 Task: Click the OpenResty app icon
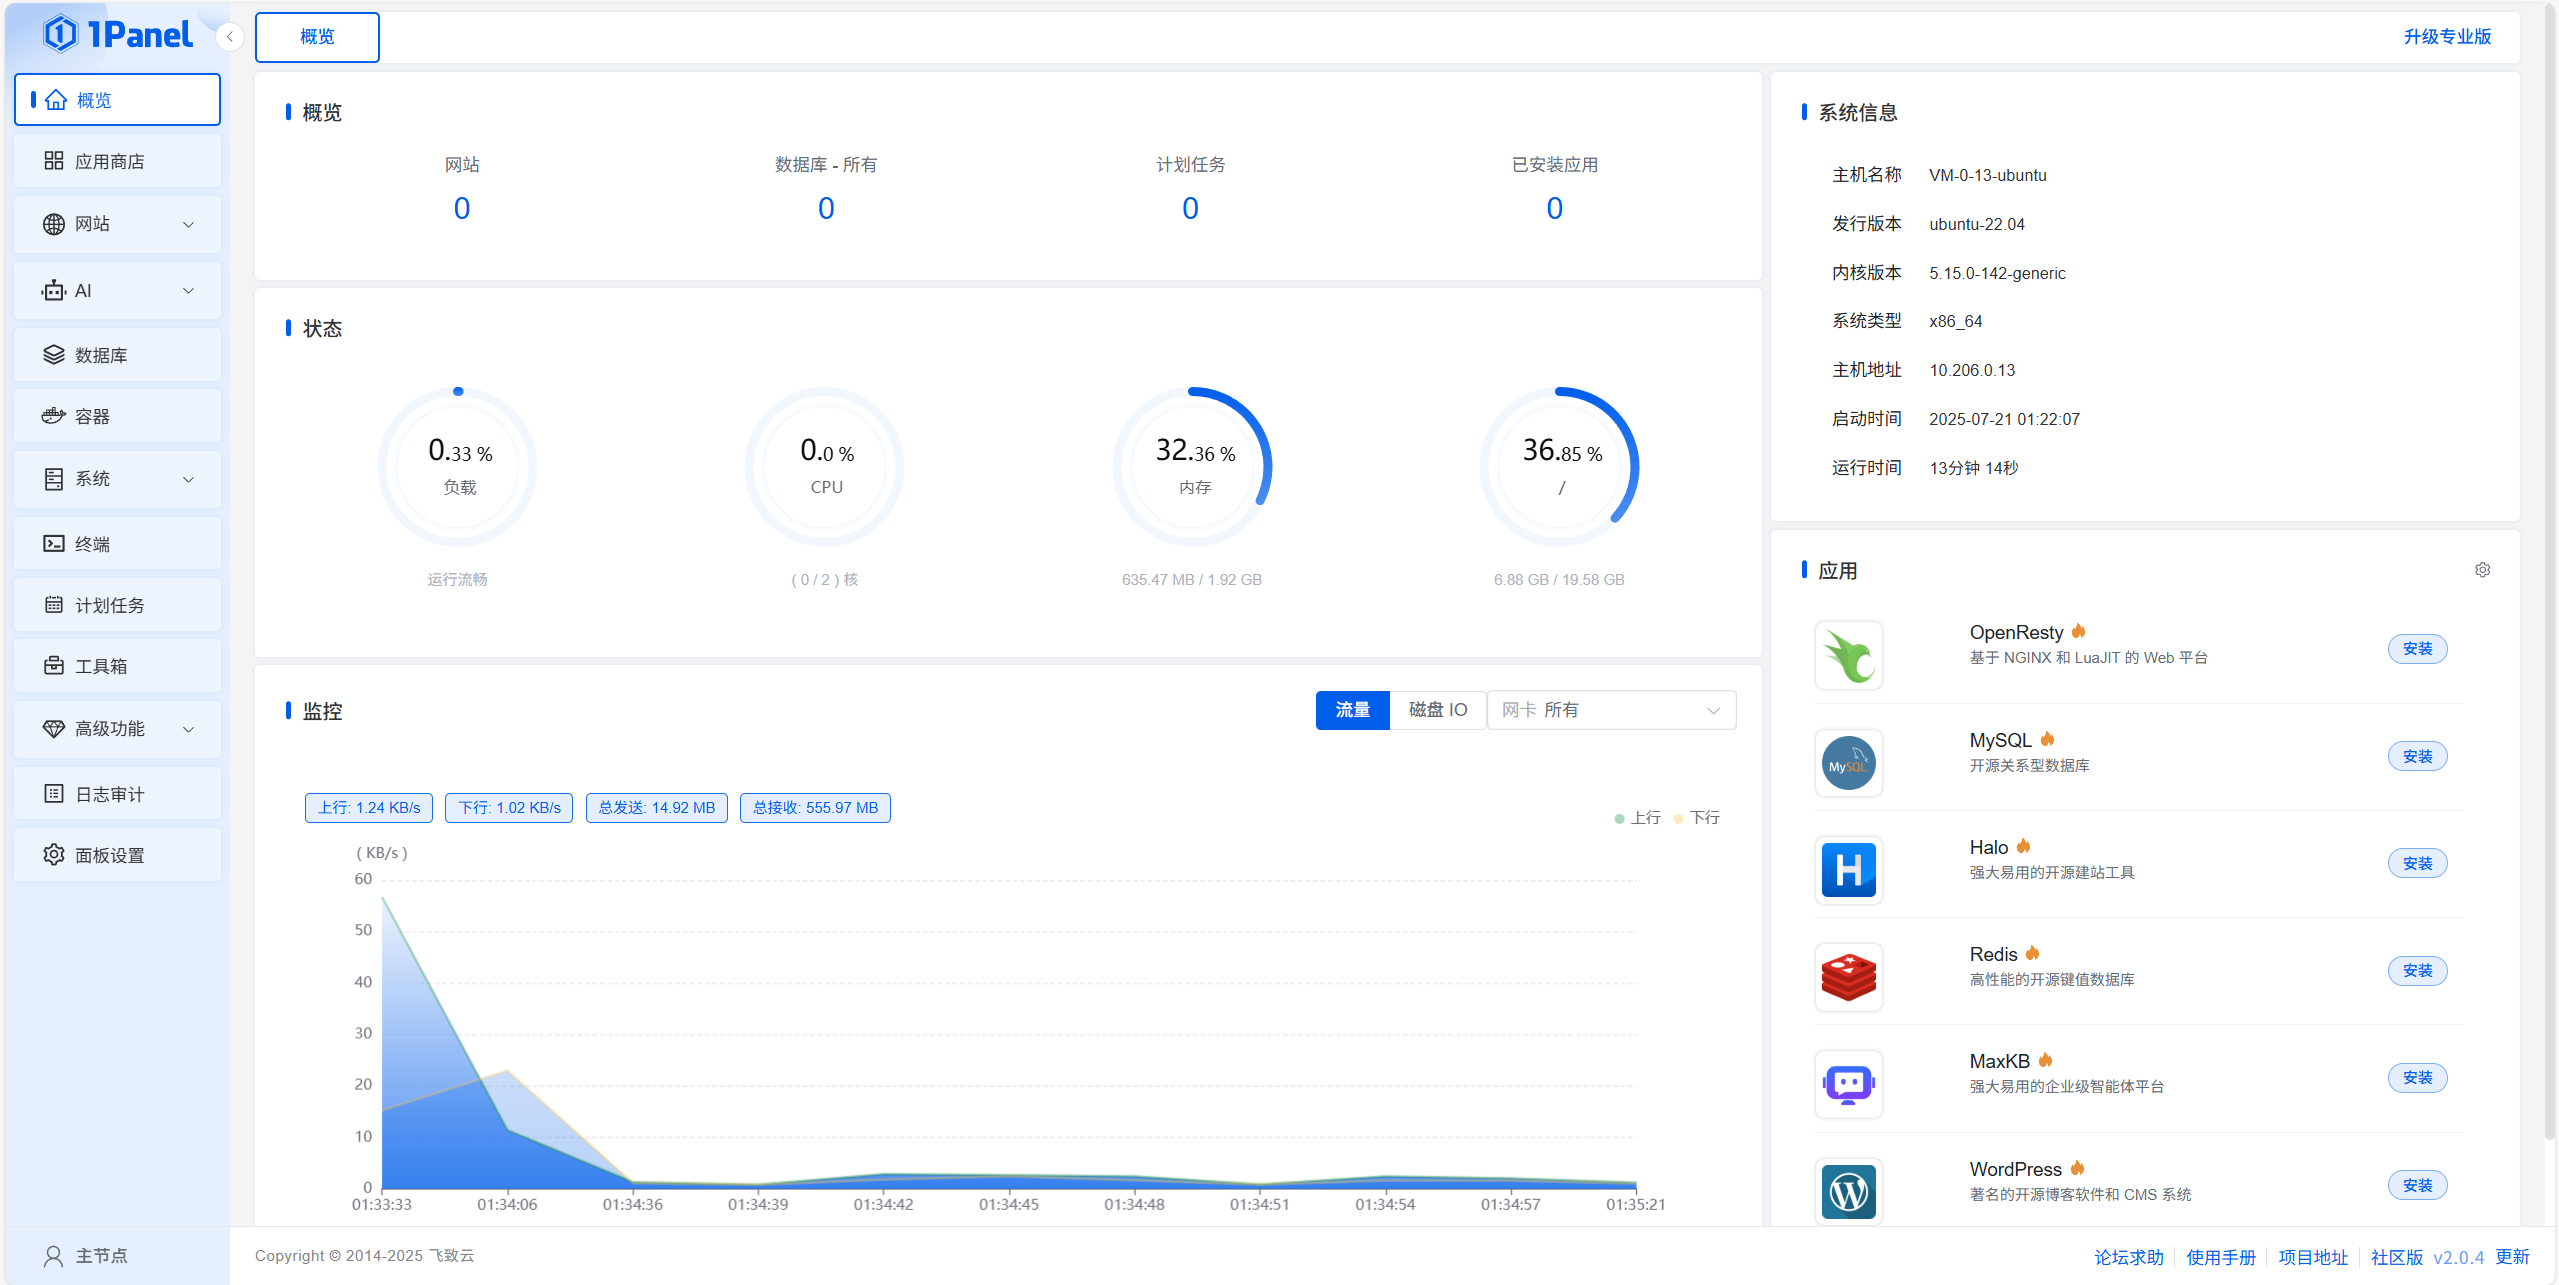point(1848,656)
